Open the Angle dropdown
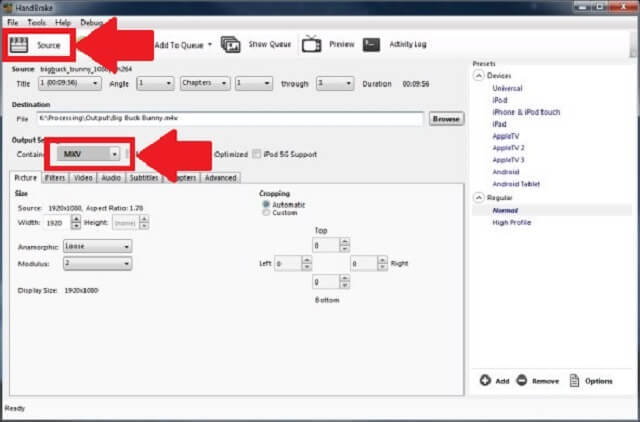The image size is (640, 422). coord(156,83)
